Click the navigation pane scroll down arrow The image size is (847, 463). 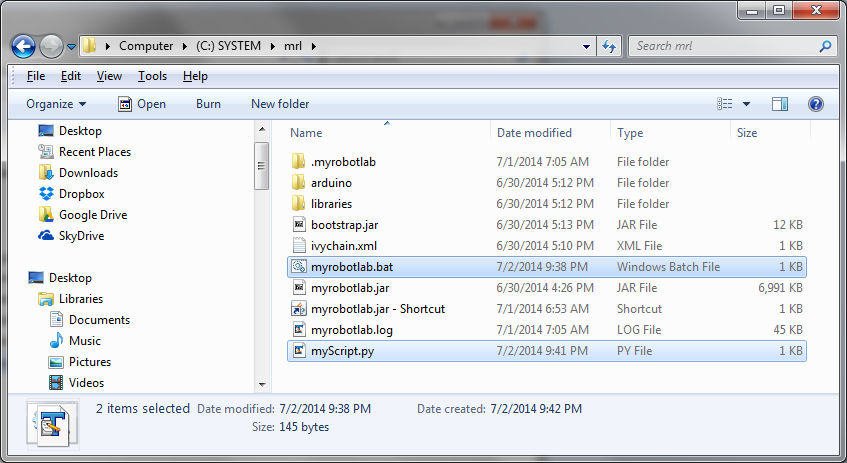tap(262, 385)
